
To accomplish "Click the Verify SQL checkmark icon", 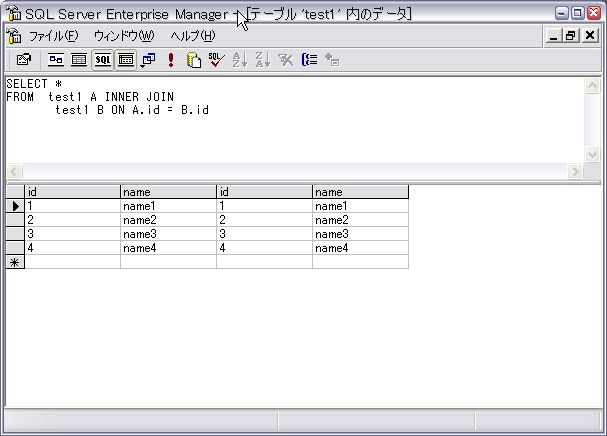I will pos(216,60).
